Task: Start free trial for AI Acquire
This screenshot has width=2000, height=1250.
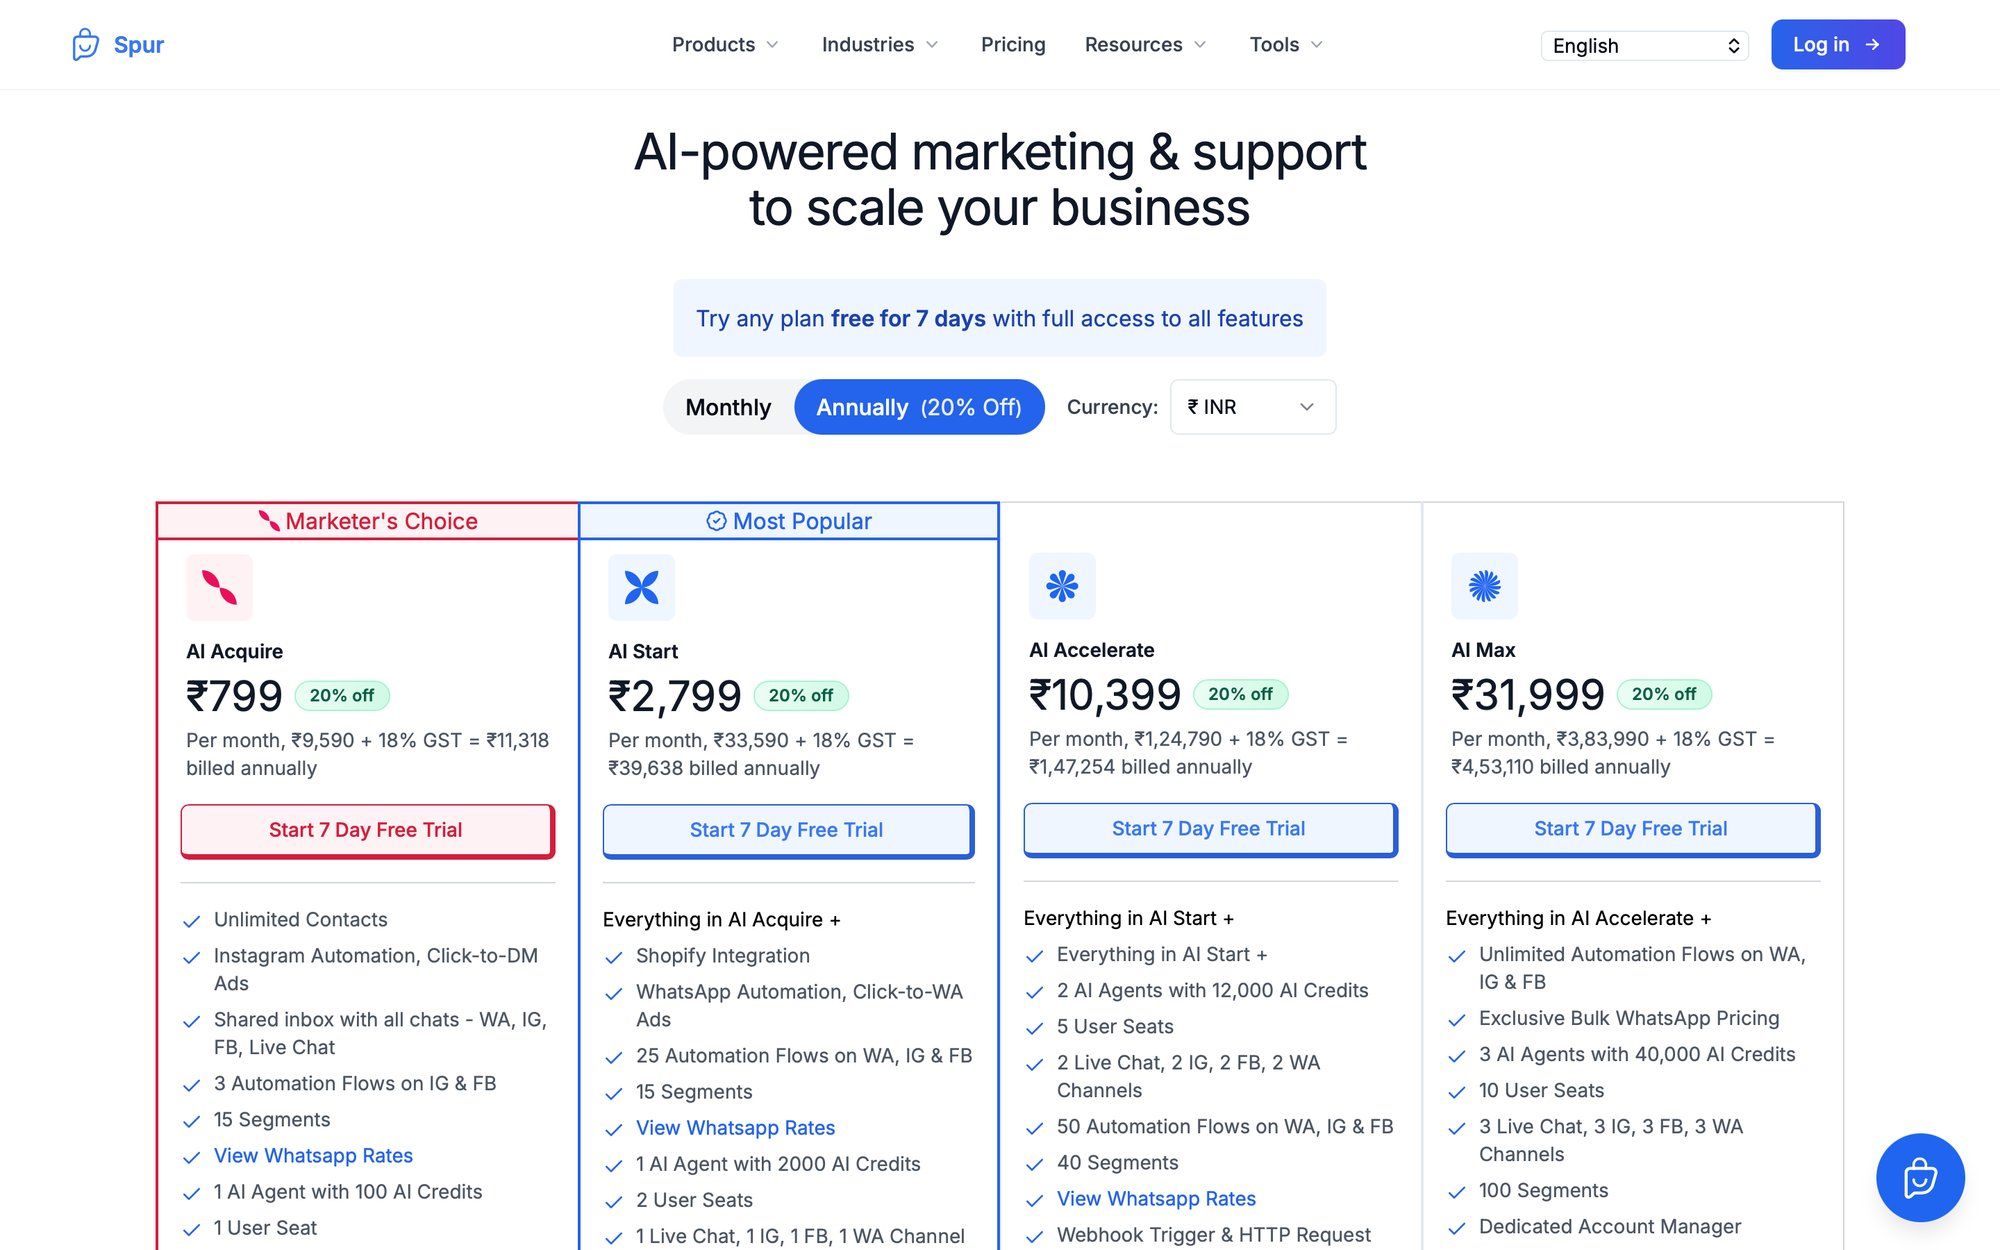Action: click(x=367, y=831)
